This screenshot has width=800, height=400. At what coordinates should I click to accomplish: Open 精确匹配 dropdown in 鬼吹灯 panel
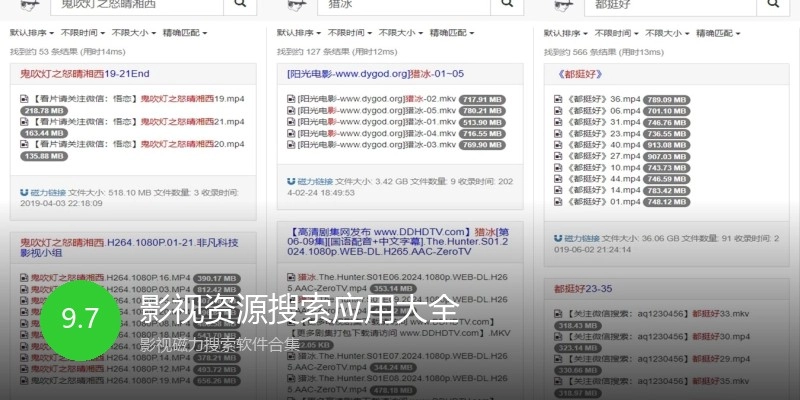tap(185, 33)
